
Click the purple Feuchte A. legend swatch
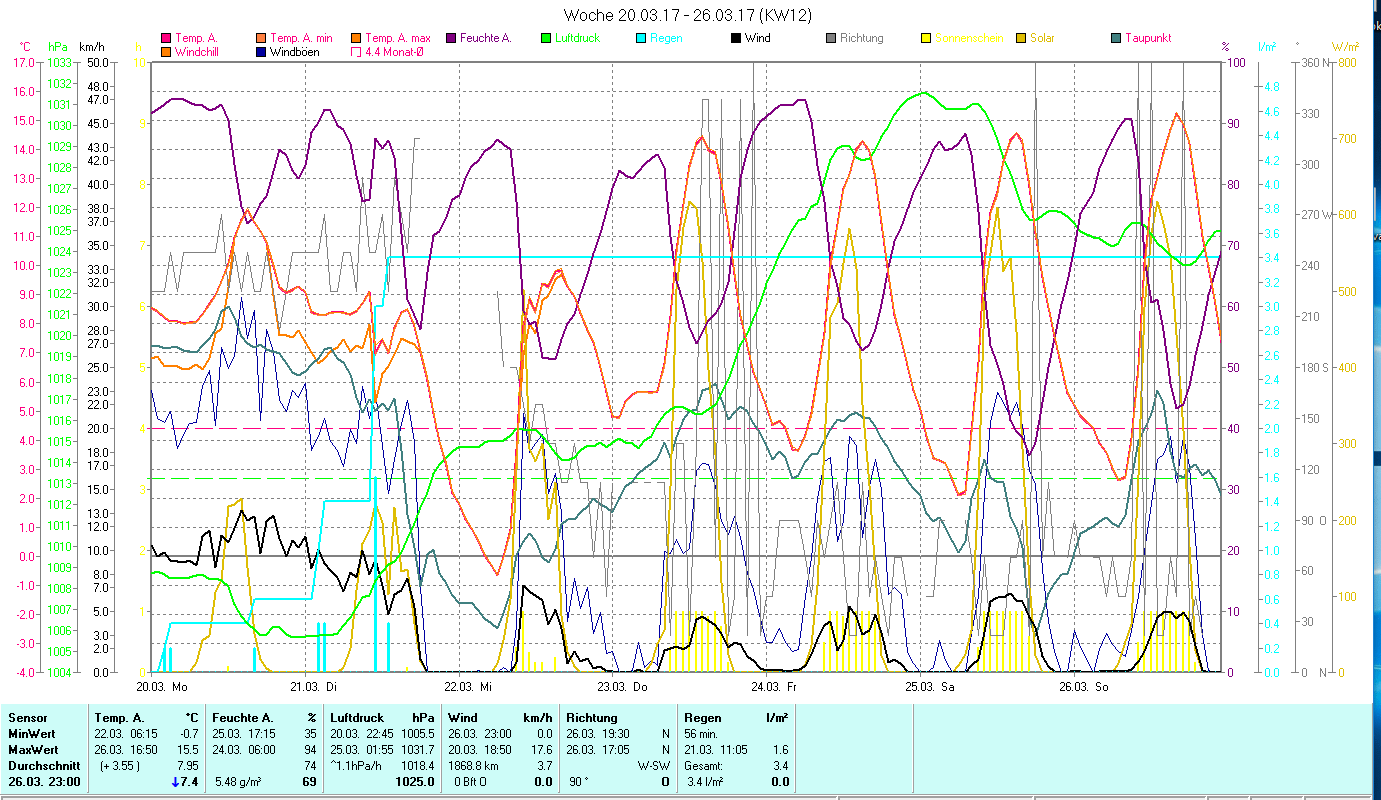click(451, 39)
